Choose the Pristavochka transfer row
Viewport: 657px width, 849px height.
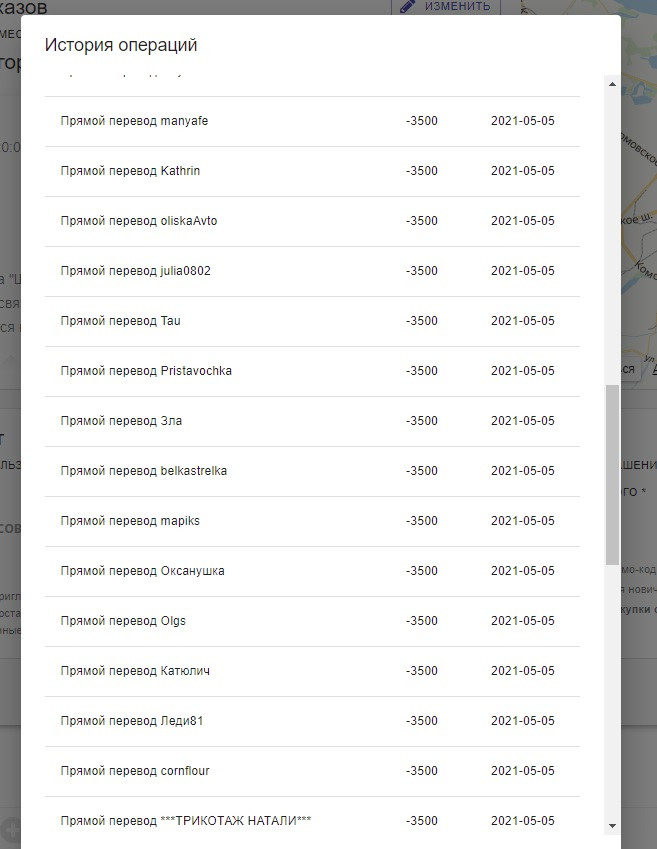[x=313, y=371]
